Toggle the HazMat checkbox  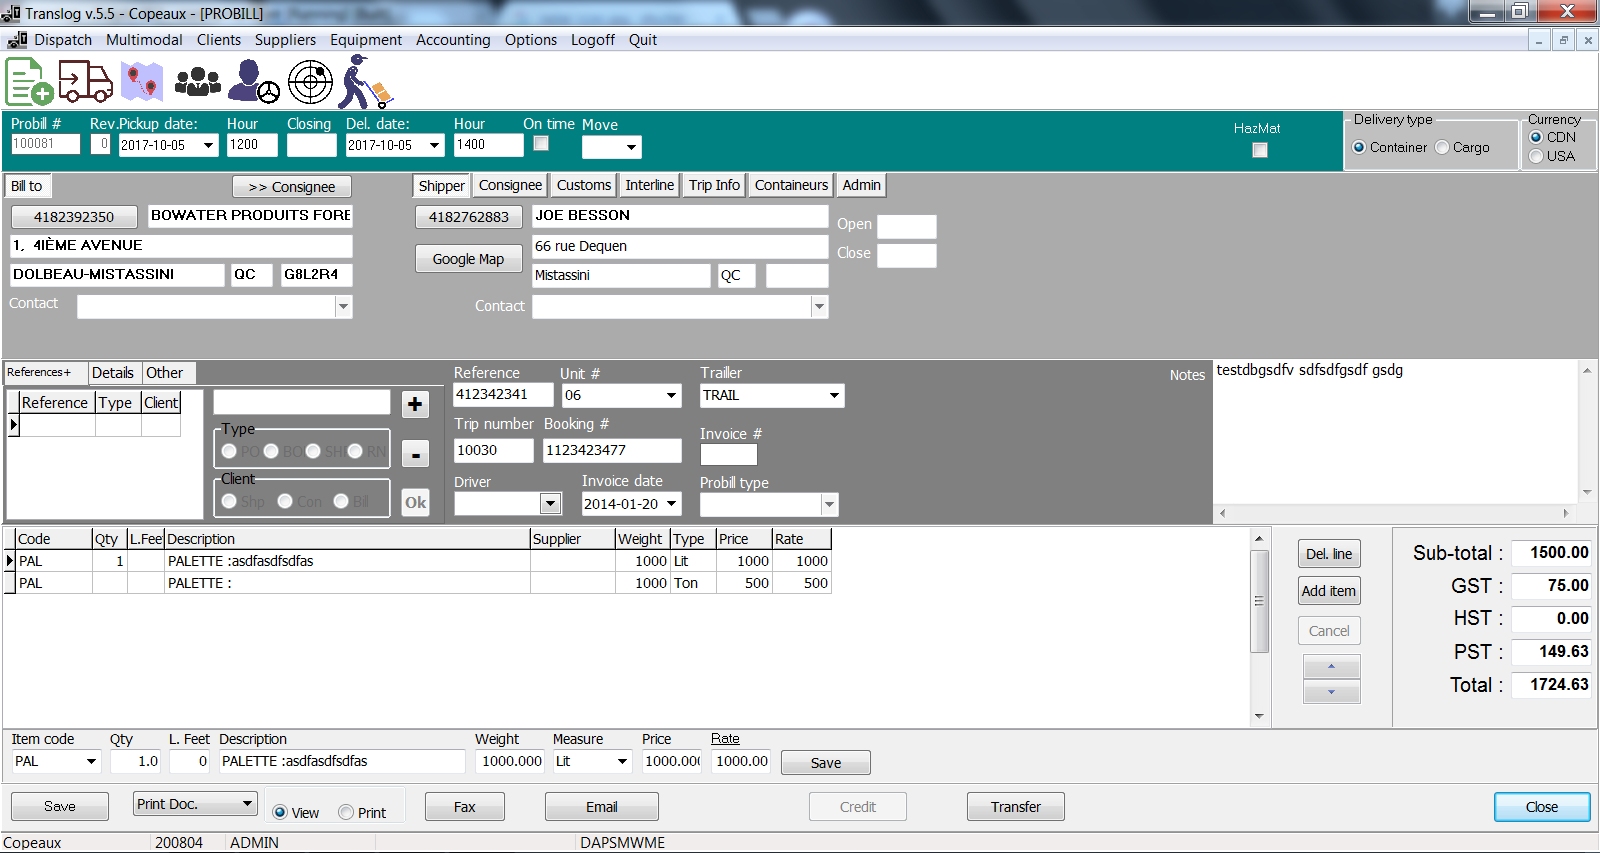point(1260,150)
